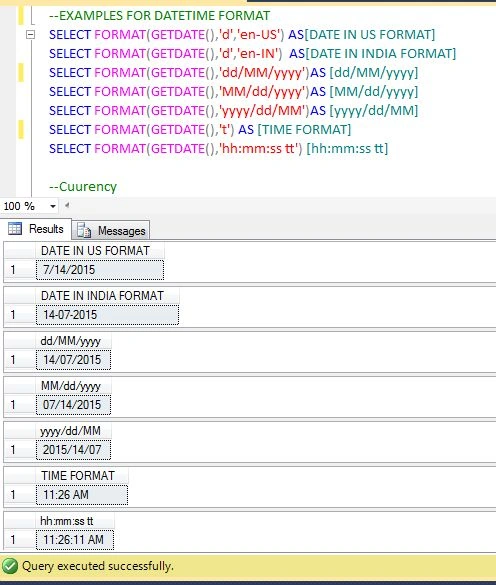Select the cell value 11:26 AM
Viewport: 496px width, 585px height.
pos(82,495)
